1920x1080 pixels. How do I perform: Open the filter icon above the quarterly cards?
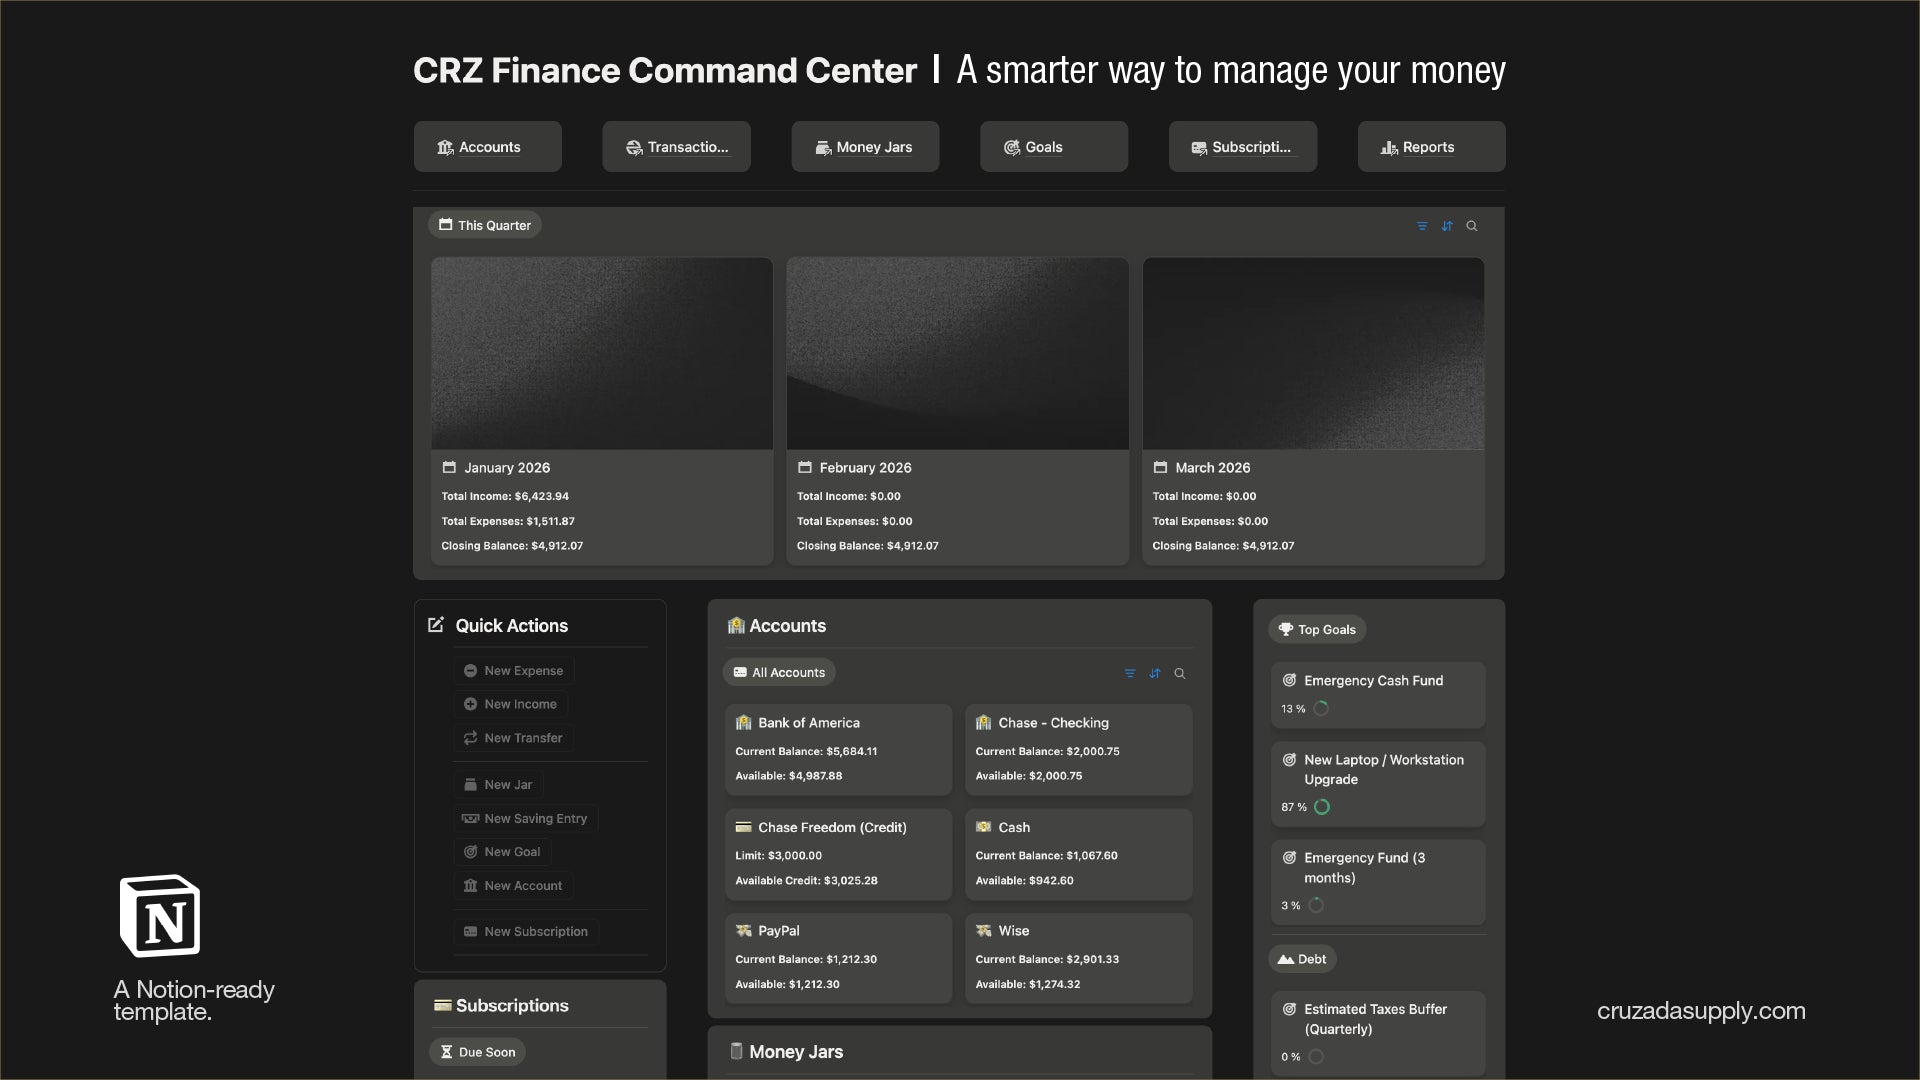point(1422,226)
